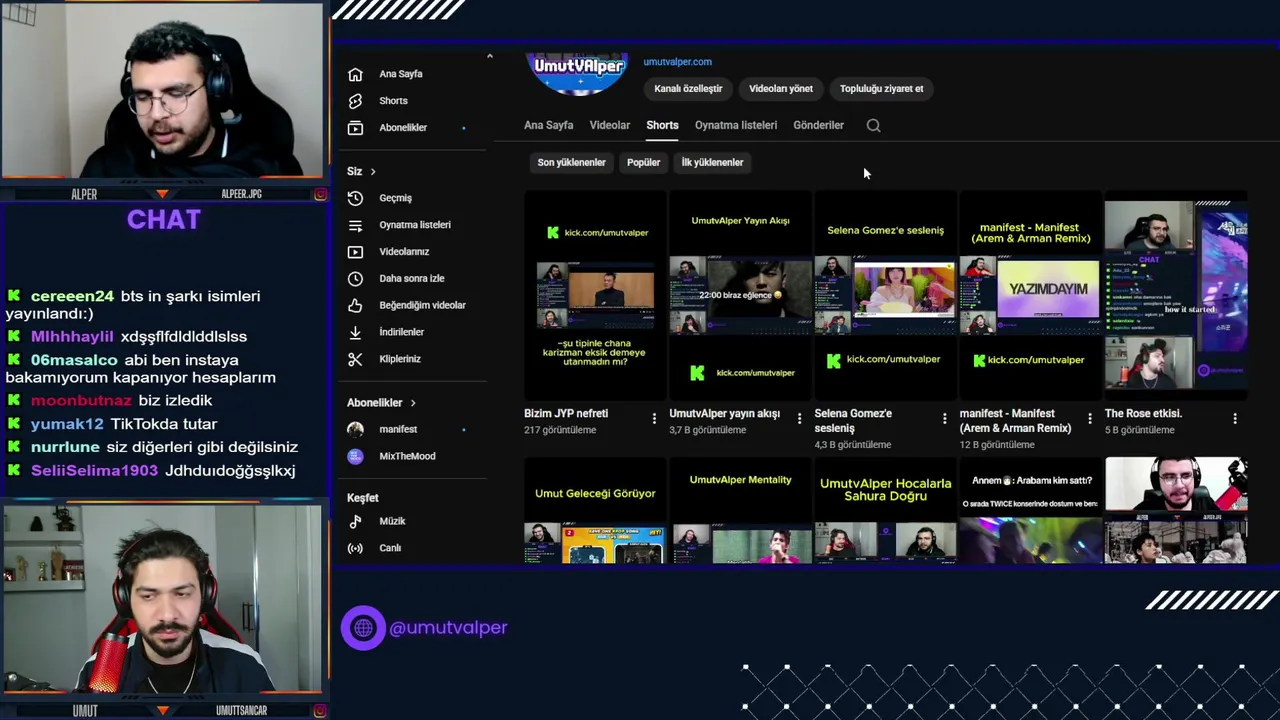Viewport: 1280px width, 720px height.
Task: Switch to Oynatma listeleri channel tab
Action: click(x=736, y=126)
